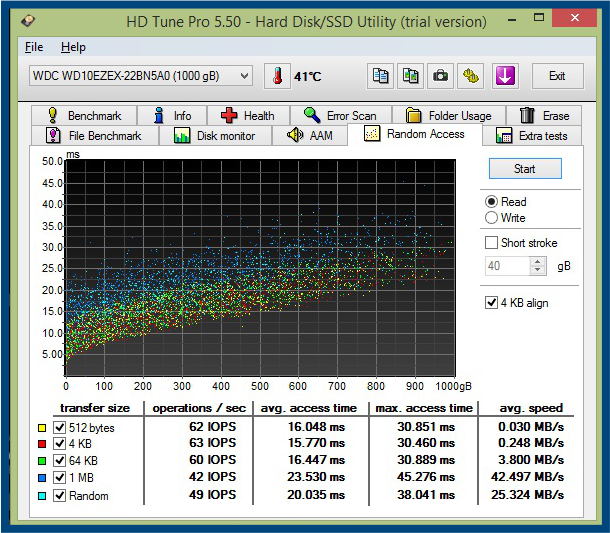Open the Benchmark tab
The width and height of the screenshot is (610, 533).
click(x=84, y=116)
